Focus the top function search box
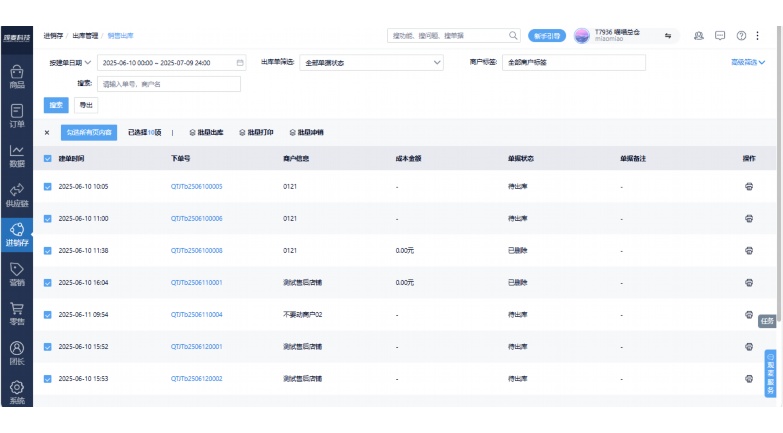 point(453,35)
